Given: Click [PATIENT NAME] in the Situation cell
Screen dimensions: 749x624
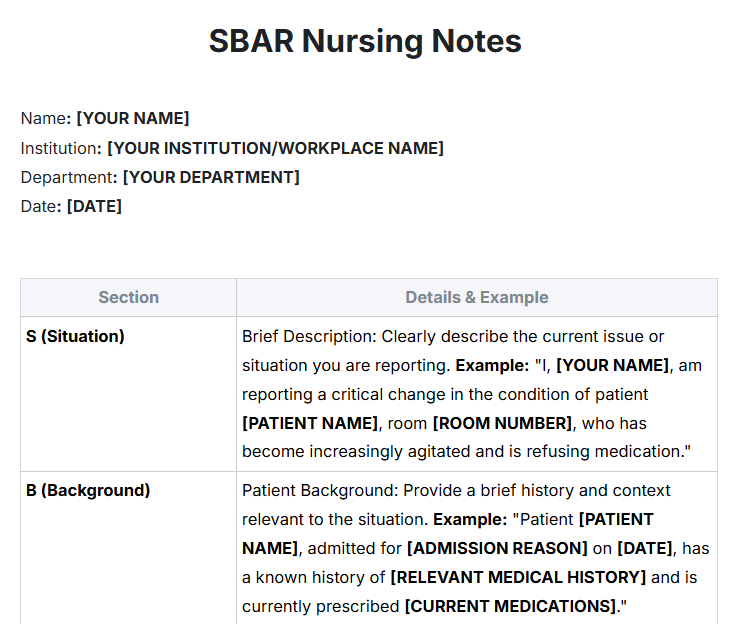Looking at the screenshot, I should pyautogui.click(x=310, y=423).
